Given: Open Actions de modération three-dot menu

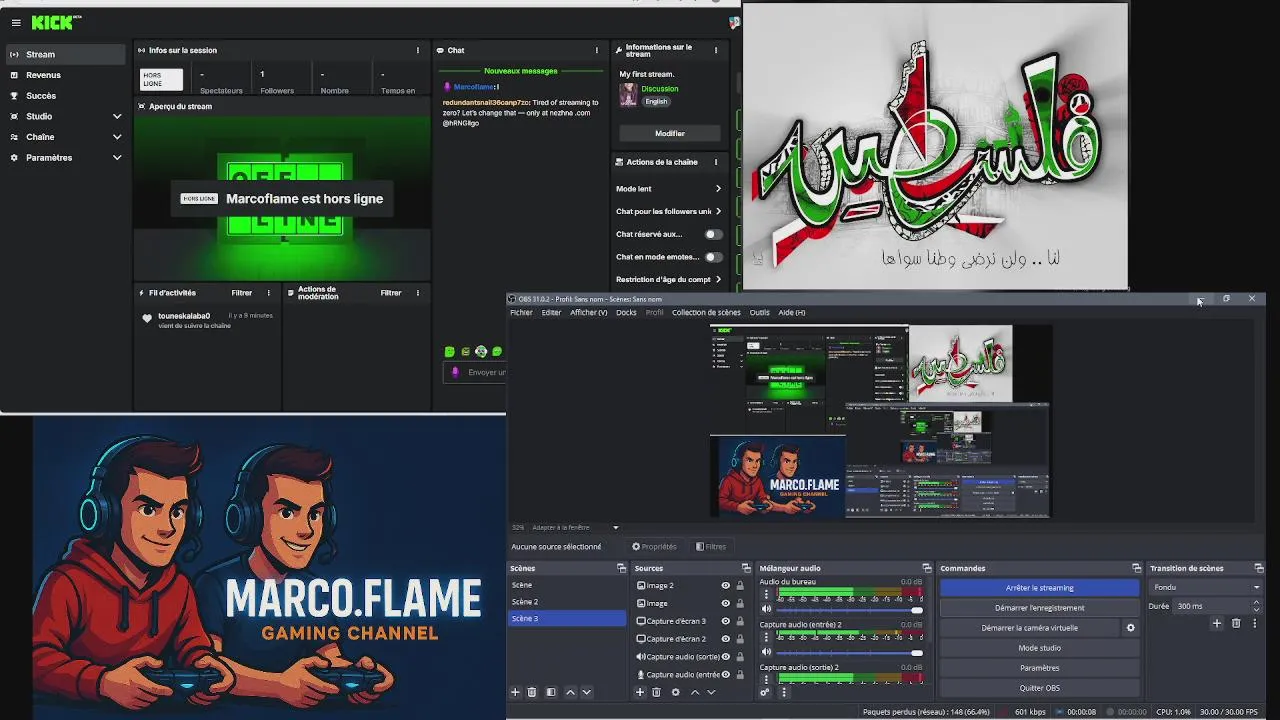Looking at the screenshot, I should pyautogui.click(x=418, y=293).
